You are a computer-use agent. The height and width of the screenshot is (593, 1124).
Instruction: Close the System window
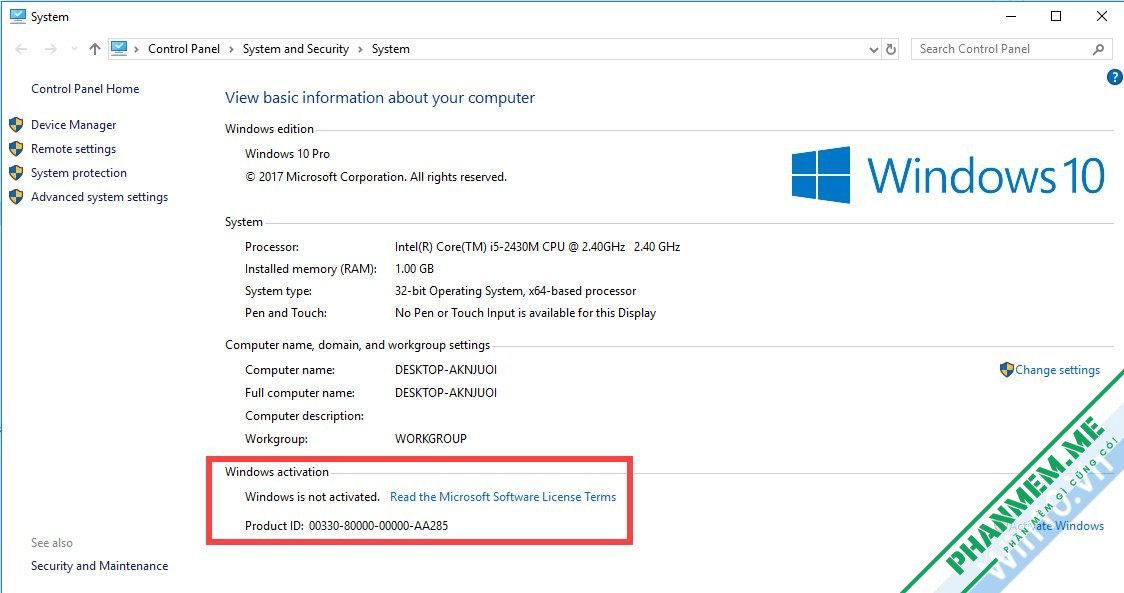(x=1102, y=16)
